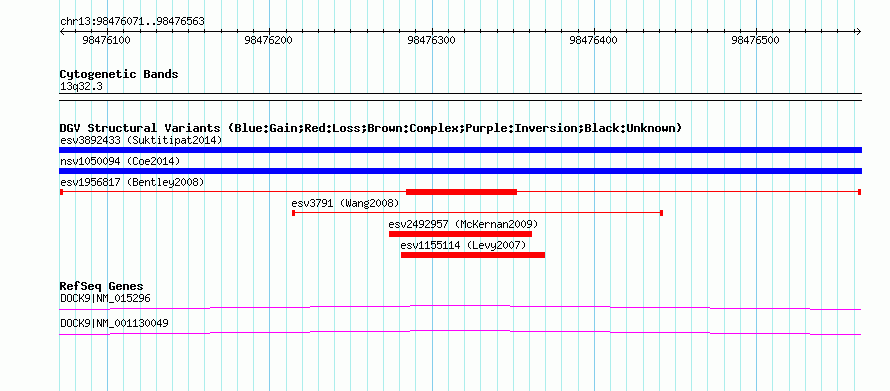Click blue gain bar under nsv1050094
Viewport: 890px width, 391px height.
(x=460, y=171)
